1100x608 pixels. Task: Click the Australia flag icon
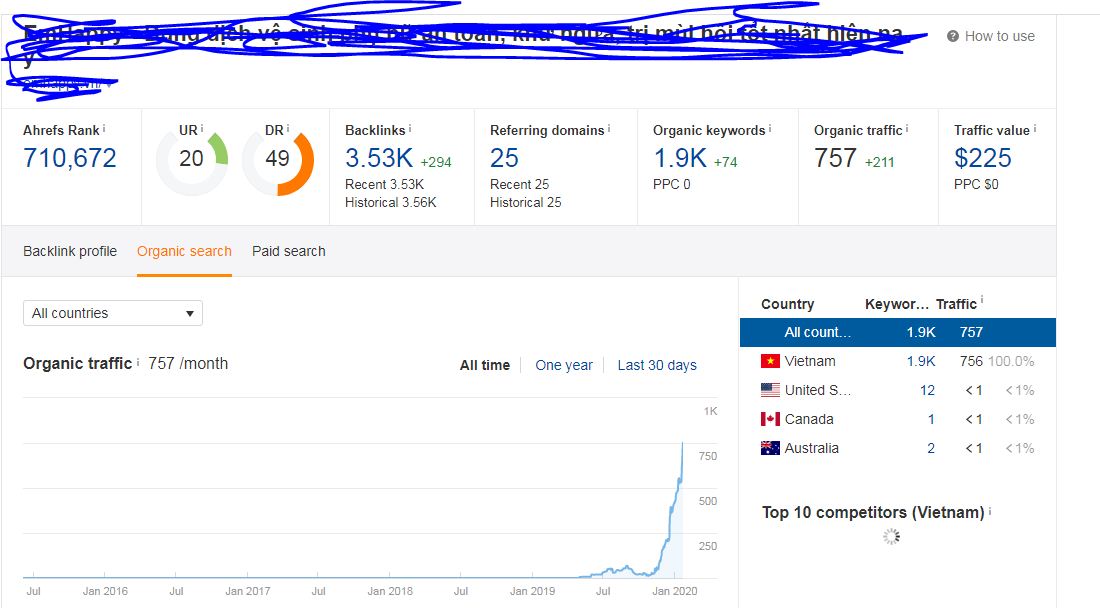(x=770, y=447)
